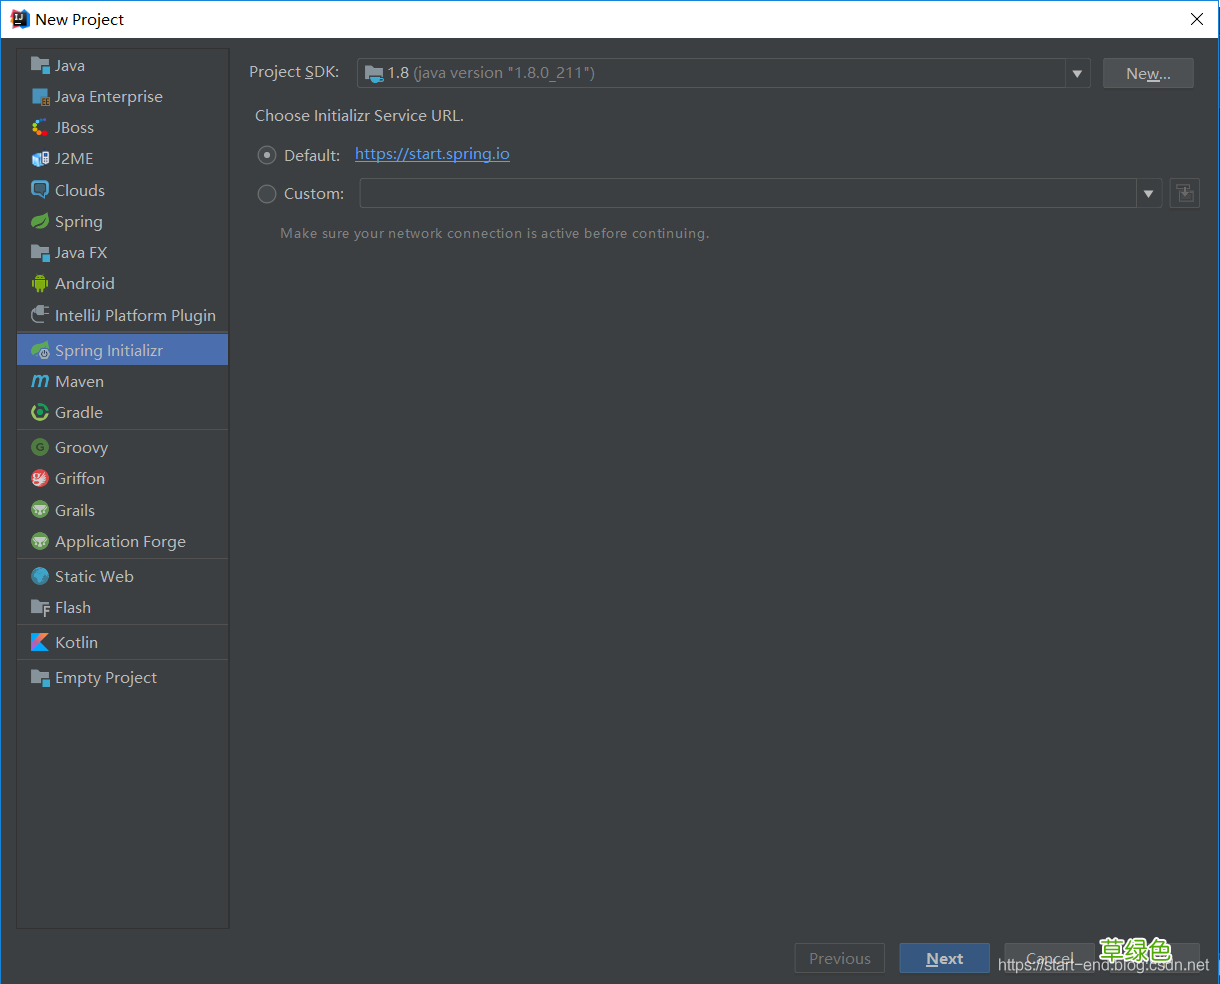Select the Java FX entry text

click(x=81, y=252)
